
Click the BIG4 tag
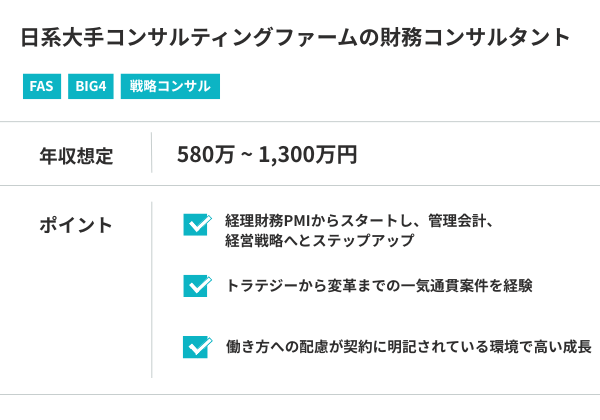click(90, 86)
